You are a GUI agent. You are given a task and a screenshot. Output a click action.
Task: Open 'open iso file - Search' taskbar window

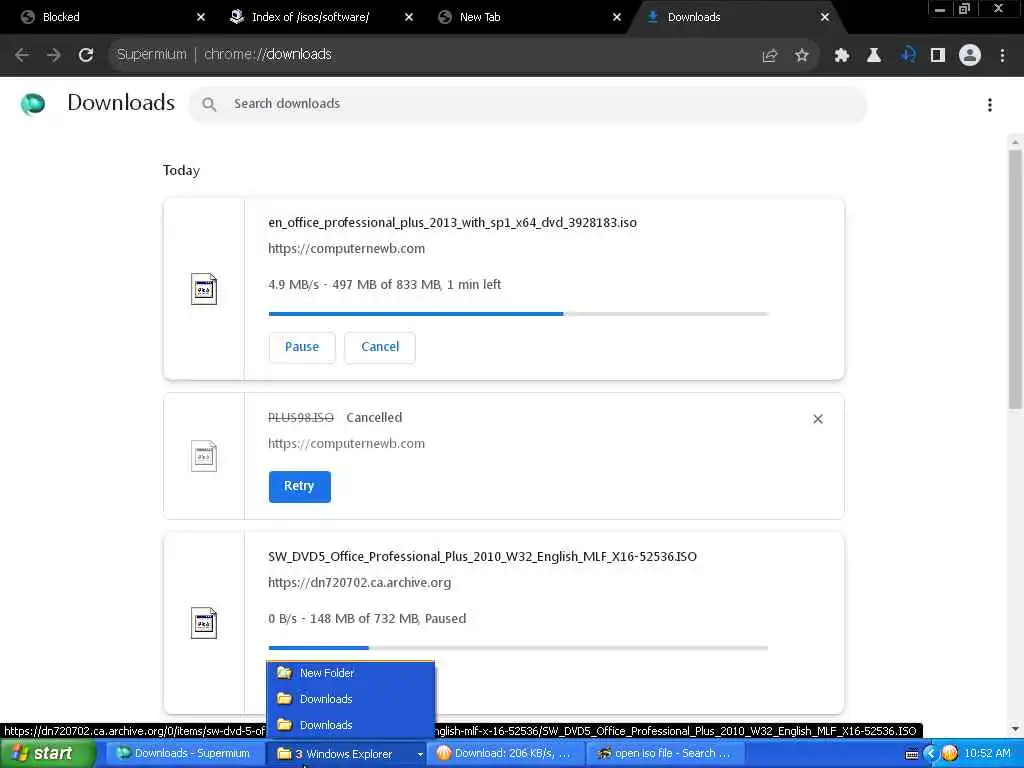(x=666, y=754)
